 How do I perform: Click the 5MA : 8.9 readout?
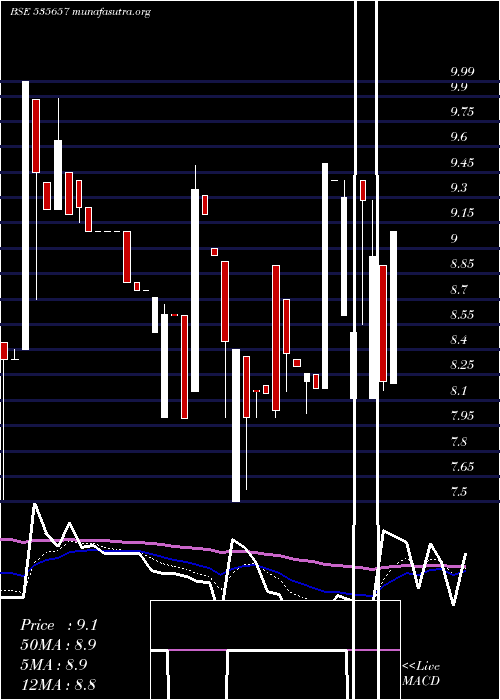pos(56,665)
